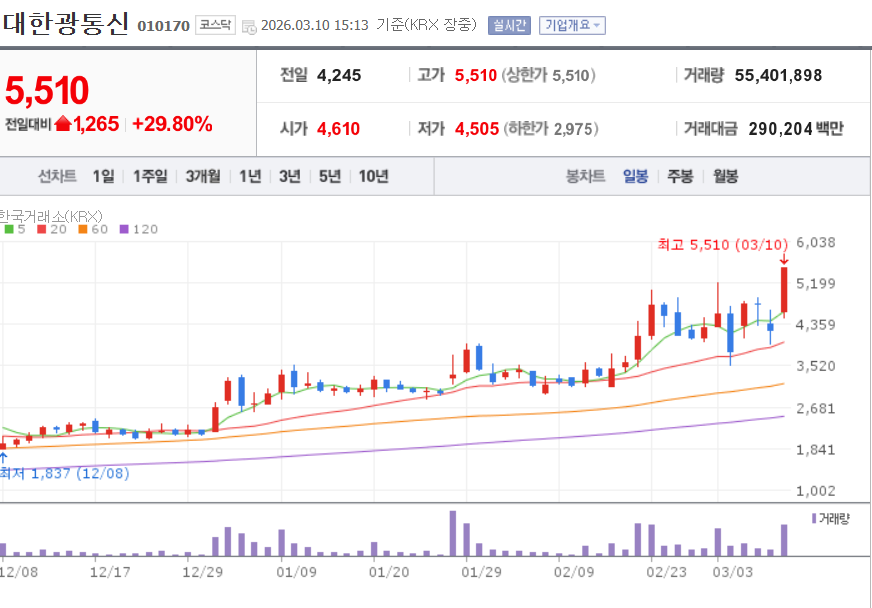Select the 1일 line chart tab

coord(103,176)
